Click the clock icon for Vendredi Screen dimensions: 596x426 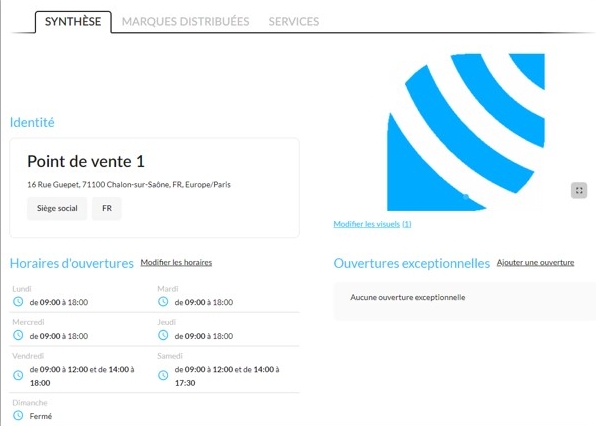coord(18,375)
